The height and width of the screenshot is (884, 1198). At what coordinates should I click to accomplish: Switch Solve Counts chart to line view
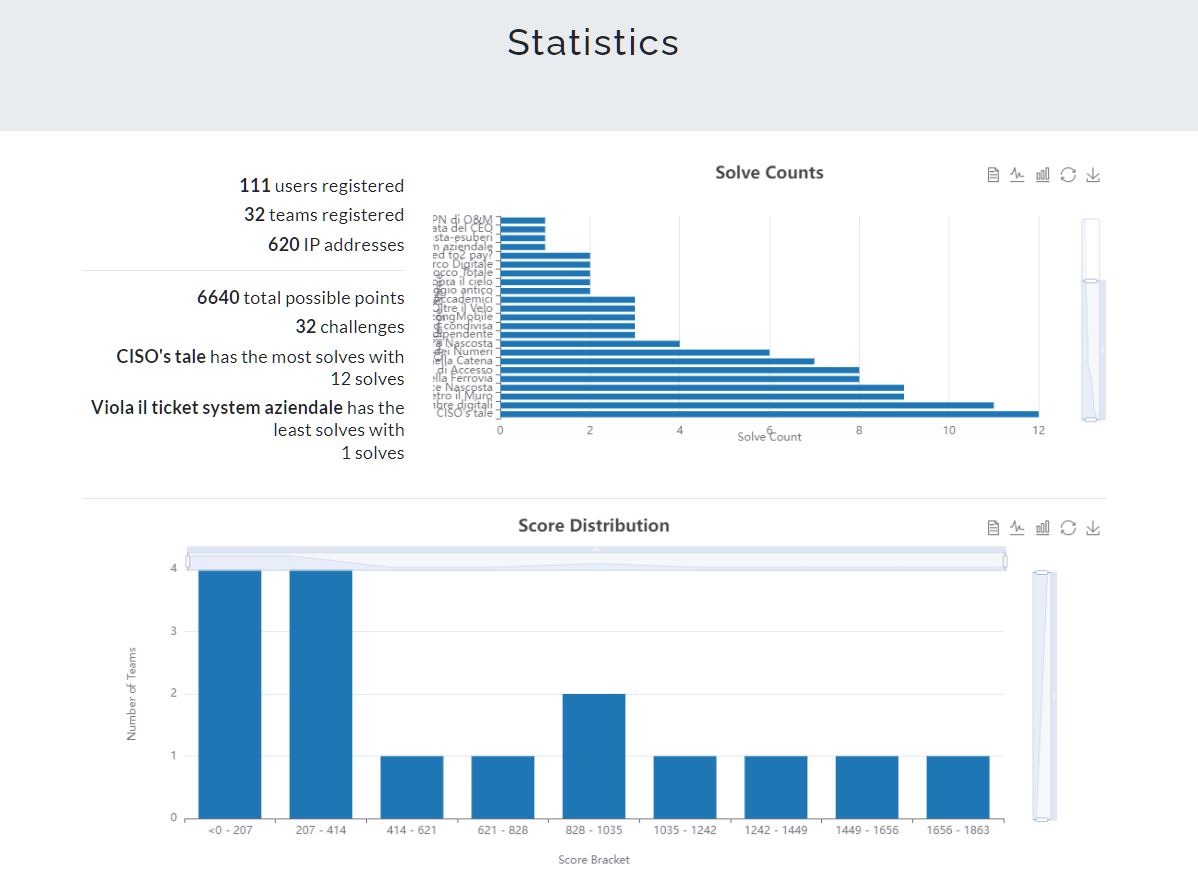(x=1018, y=175)
